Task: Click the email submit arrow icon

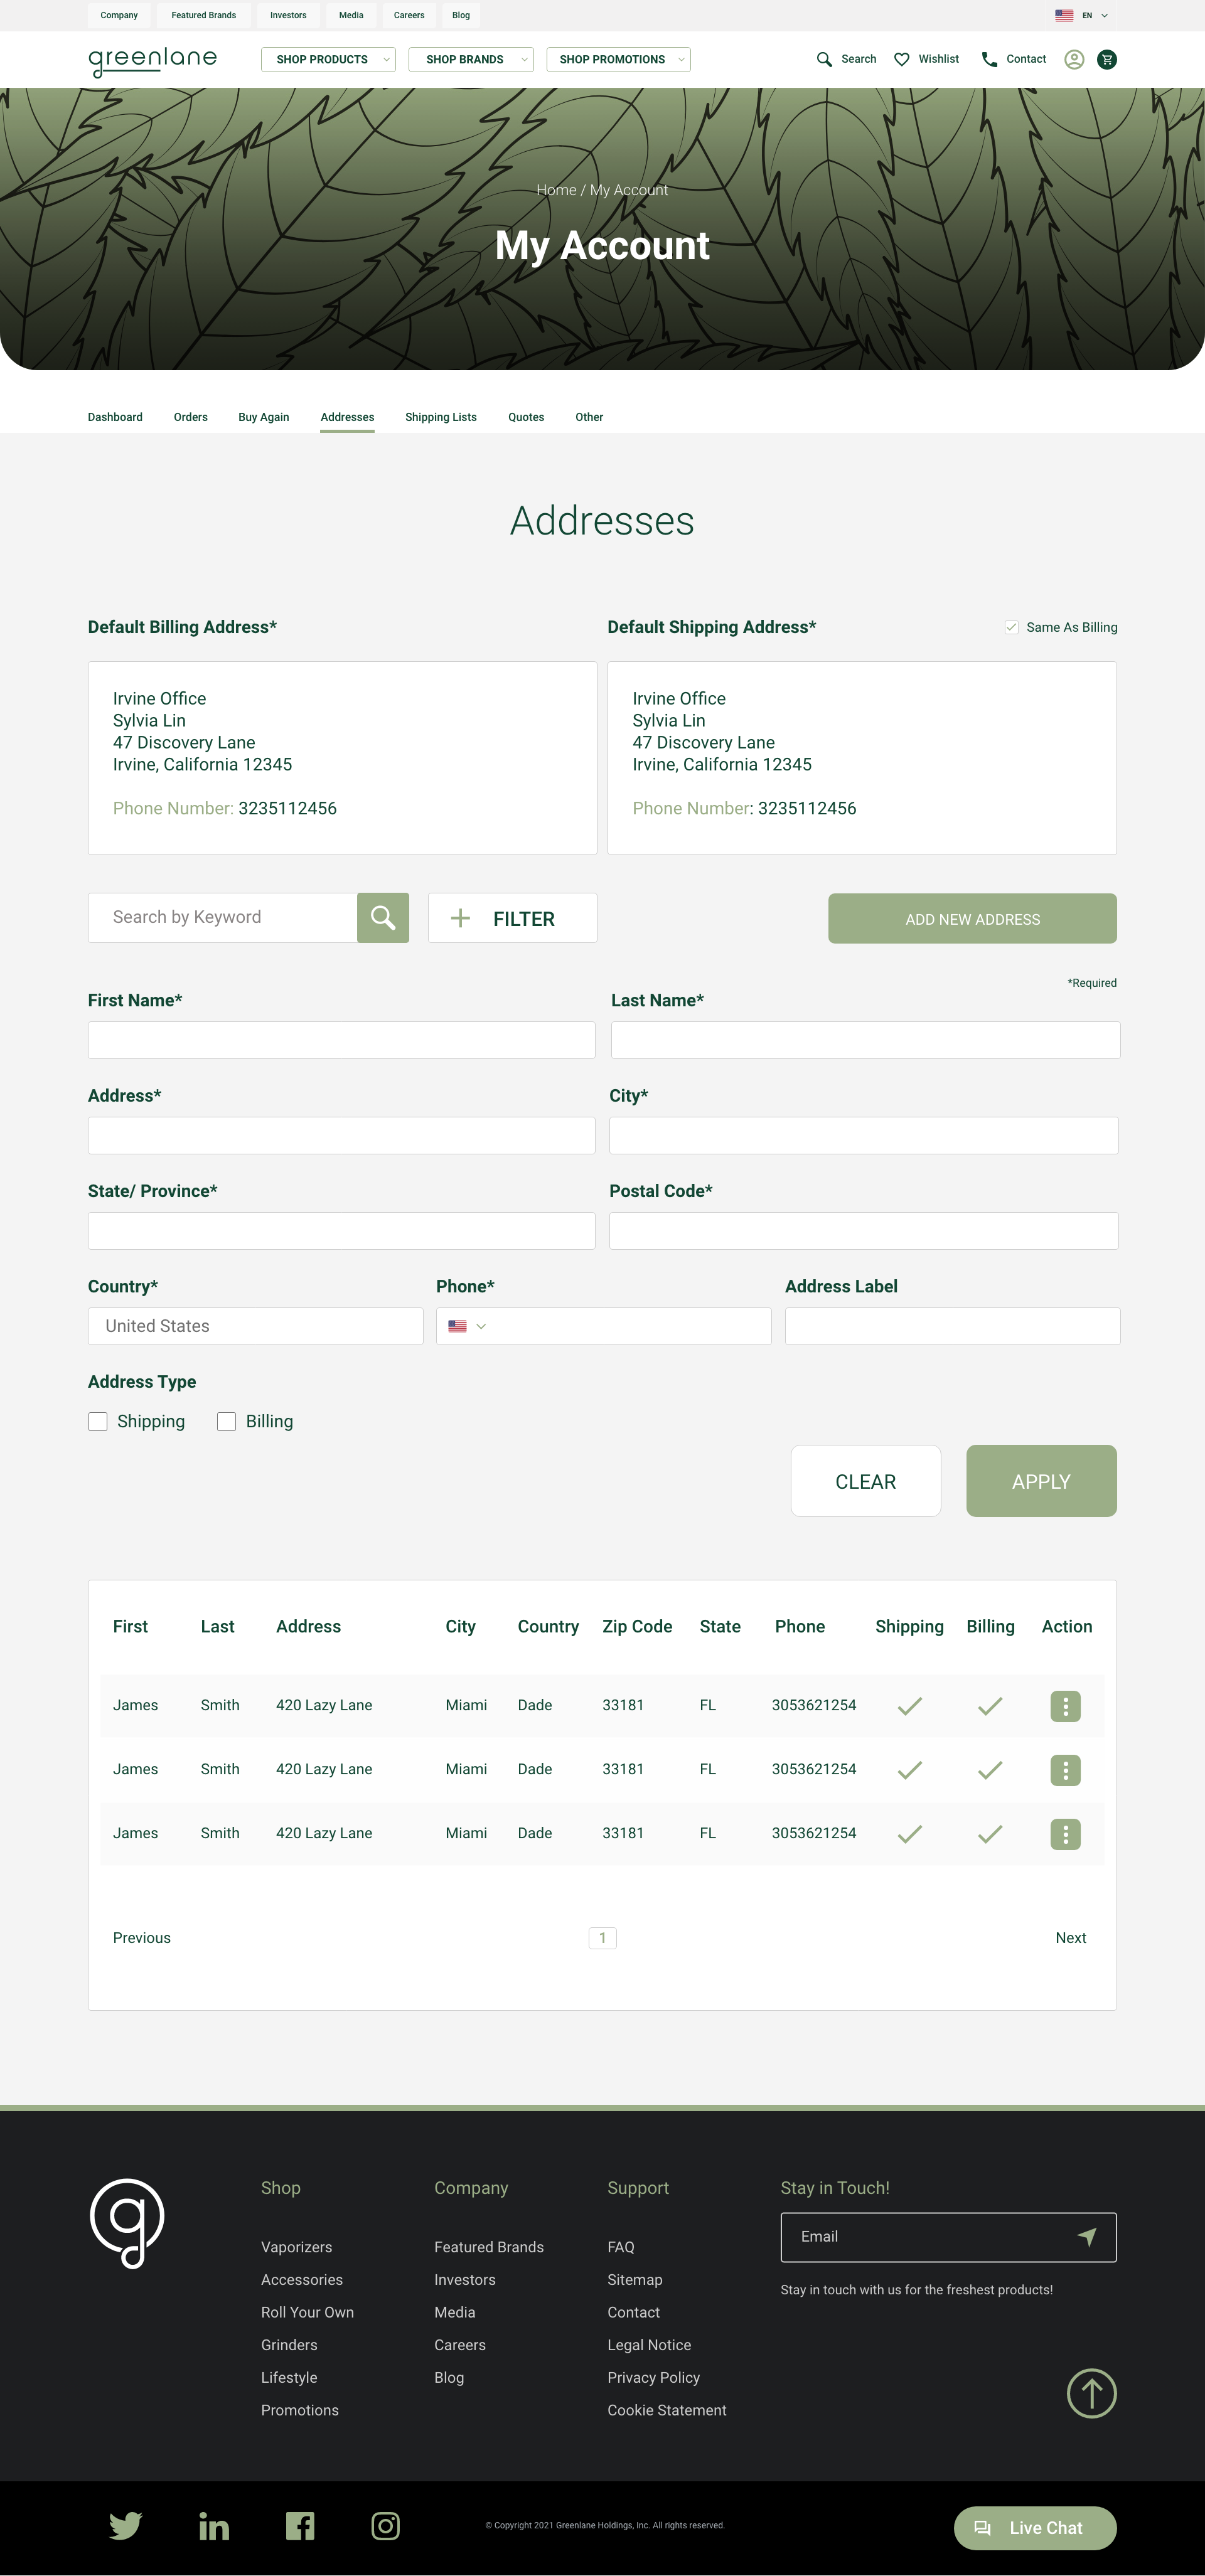Action: [1087, 2237]
